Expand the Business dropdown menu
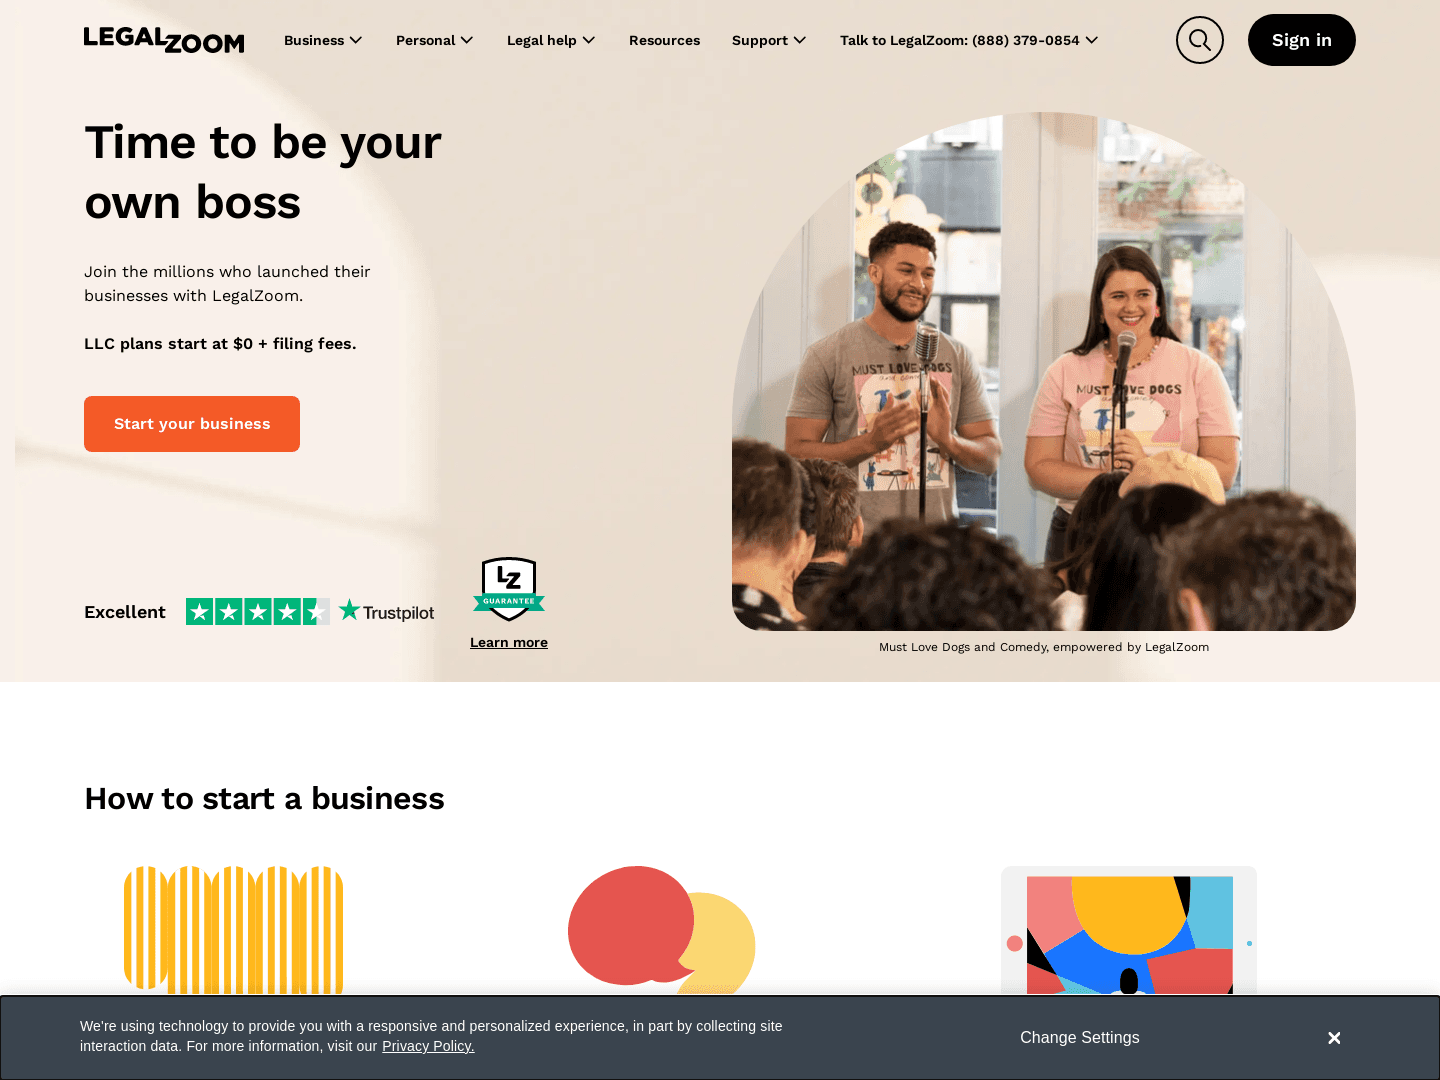This screenshot has height=1080, width=1440. coord(323,40)
